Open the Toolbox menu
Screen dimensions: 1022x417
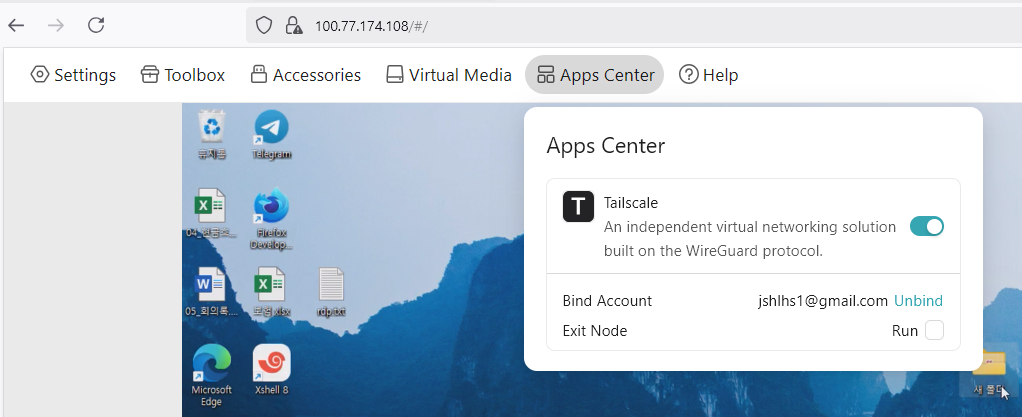point(183,75)
